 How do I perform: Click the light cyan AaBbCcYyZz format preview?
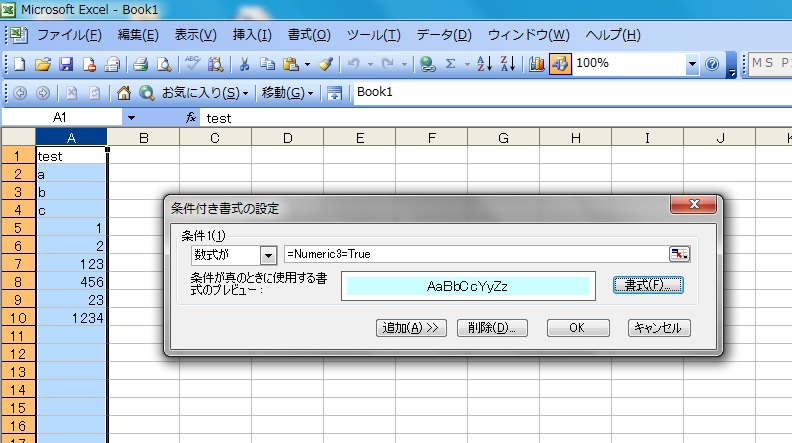click(467, 286)
